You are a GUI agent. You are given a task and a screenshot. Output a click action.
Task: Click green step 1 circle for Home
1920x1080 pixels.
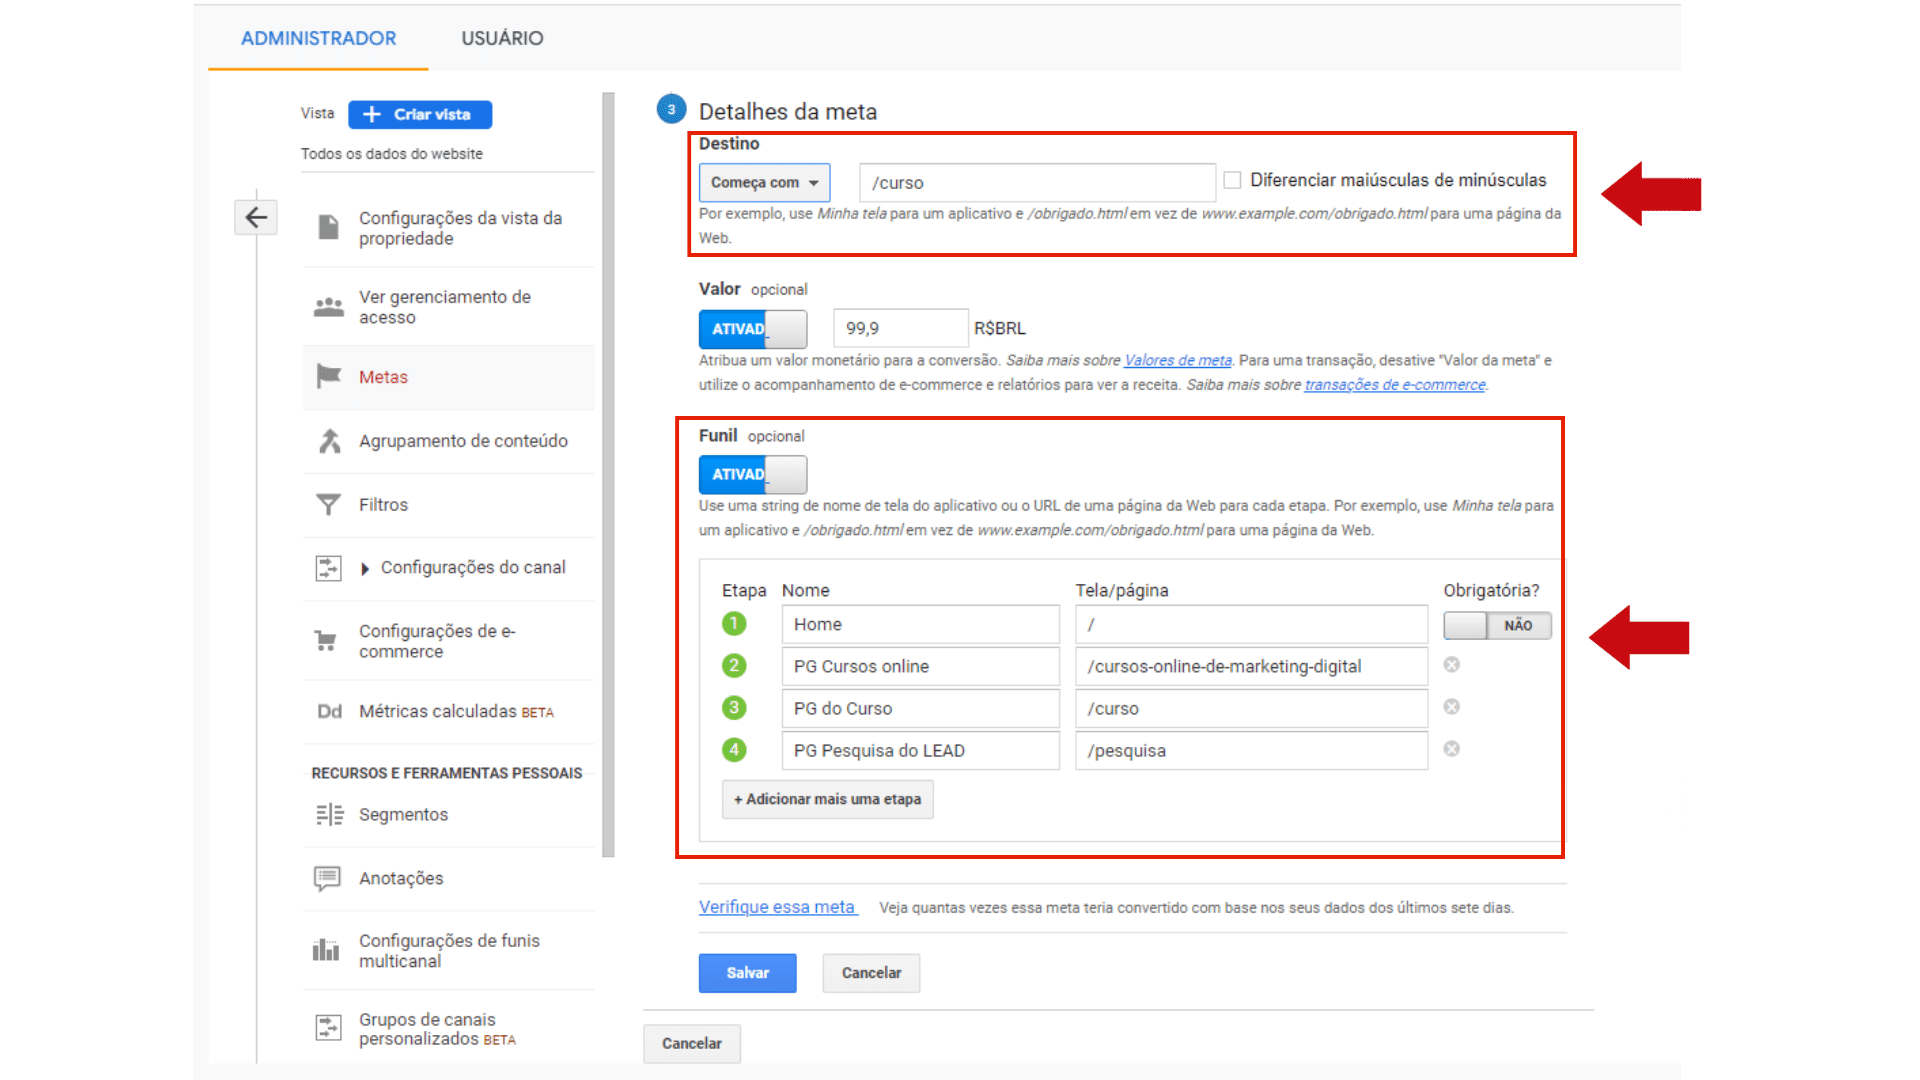[734, 623]
